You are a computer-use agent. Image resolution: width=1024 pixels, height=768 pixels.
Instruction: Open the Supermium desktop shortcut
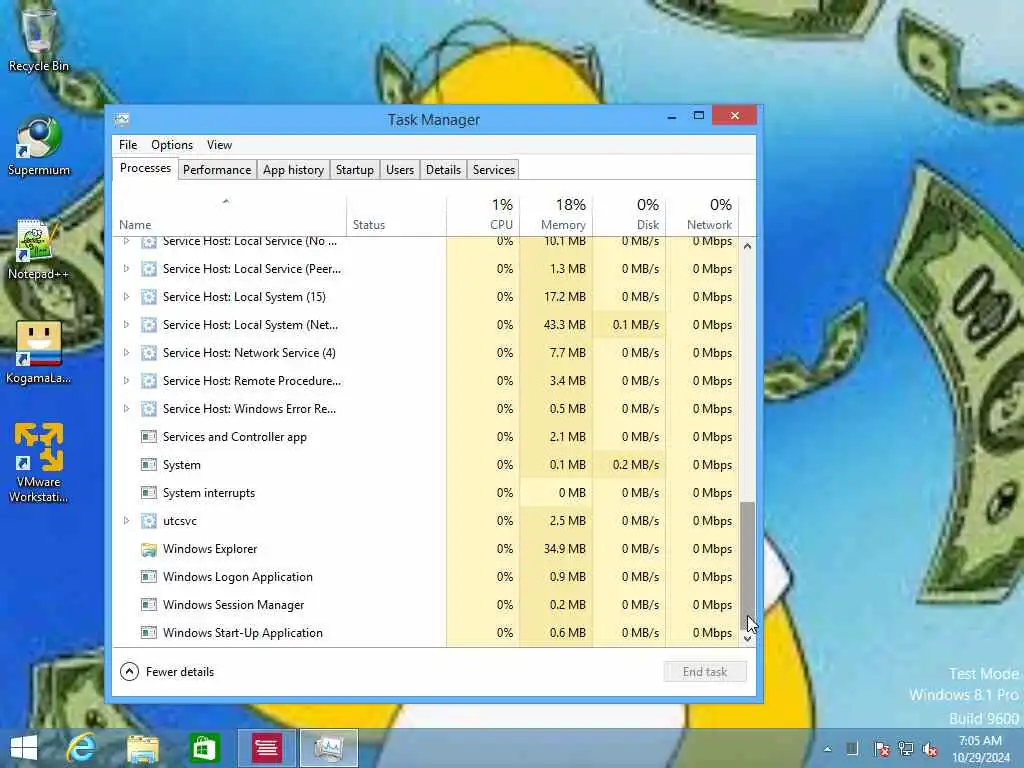[x=38, y=146]
